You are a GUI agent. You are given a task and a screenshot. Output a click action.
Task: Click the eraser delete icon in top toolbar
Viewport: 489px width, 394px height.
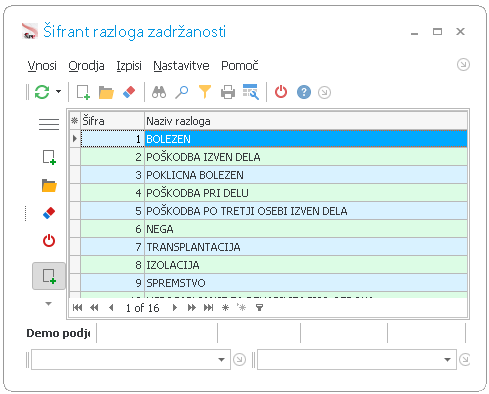[x=129, y=92]
